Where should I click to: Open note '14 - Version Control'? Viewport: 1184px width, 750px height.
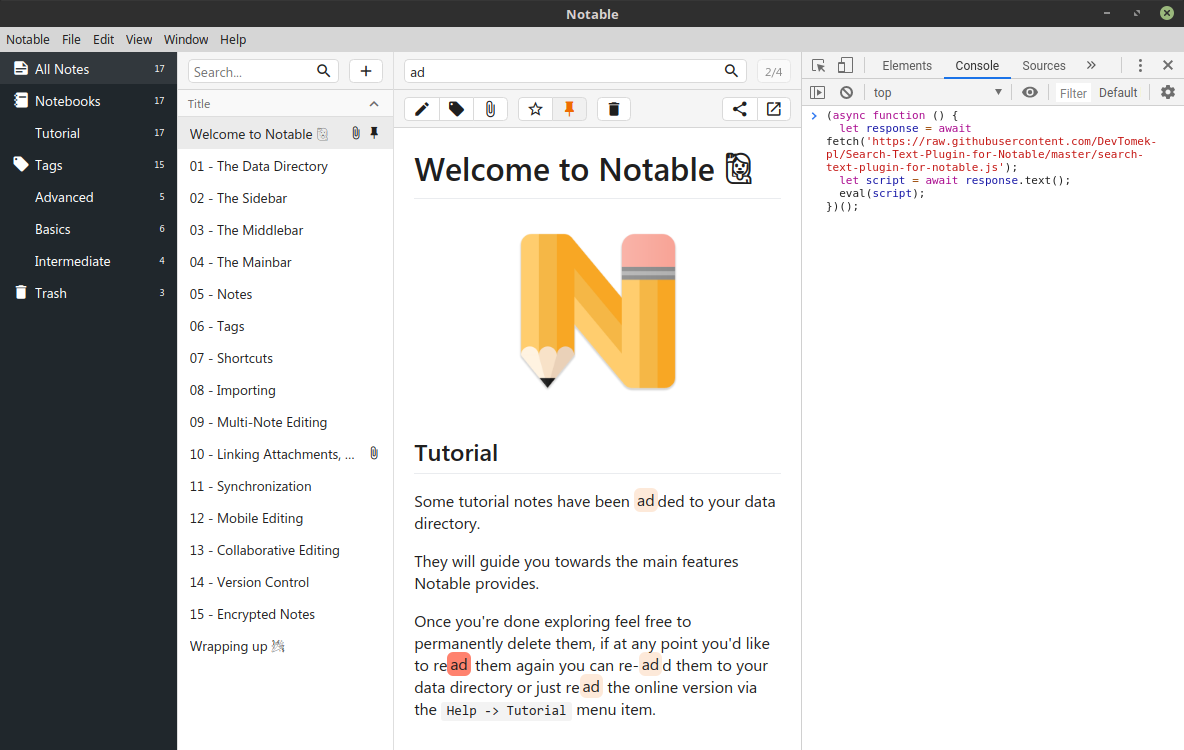point(285,582)
